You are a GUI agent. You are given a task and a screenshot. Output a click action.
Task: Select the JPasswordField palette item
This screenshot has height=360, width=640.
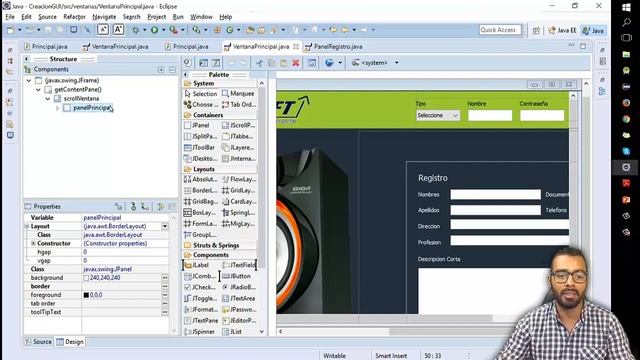coord(239,309)
